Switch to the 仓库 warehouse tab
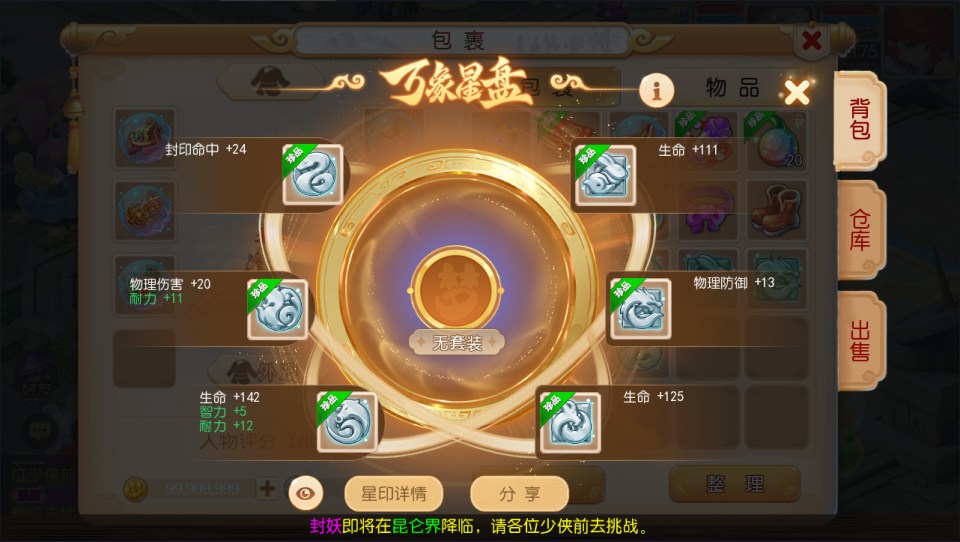960x542 pixels. point(860,230)
